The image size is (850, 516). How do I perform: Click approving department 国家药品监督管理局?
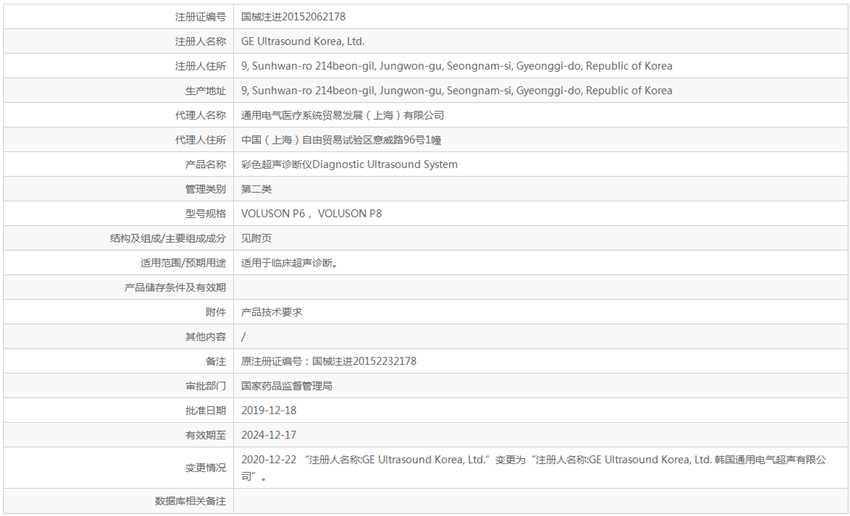click(x=287, y=386)
